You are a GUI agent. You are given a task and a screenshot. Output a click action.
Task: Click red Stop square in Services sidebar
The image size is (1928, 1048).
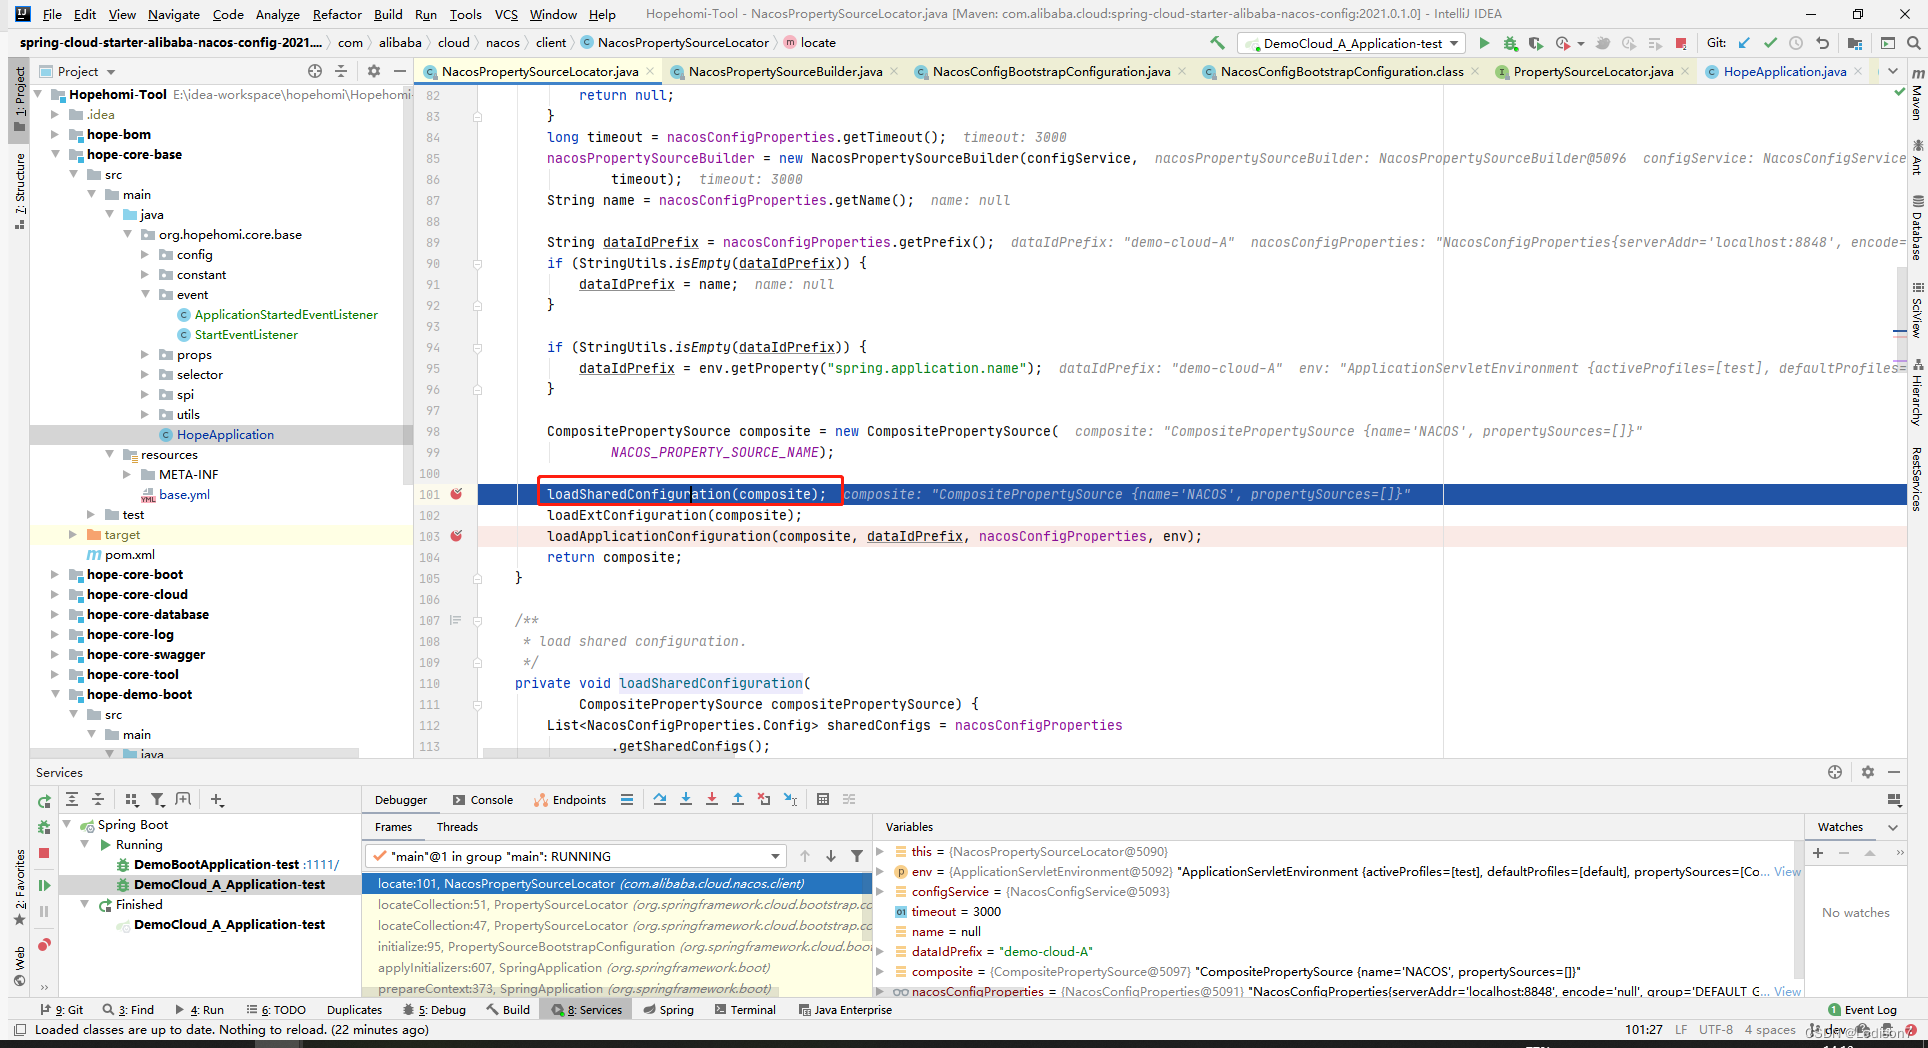click(x=44, y=853)
